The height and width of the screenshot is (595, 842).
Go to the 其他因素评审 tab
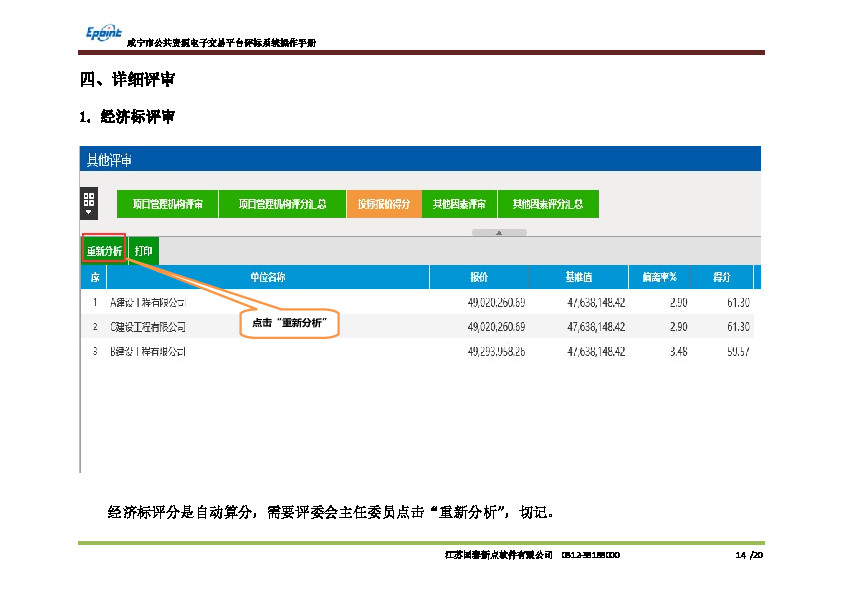459,204
